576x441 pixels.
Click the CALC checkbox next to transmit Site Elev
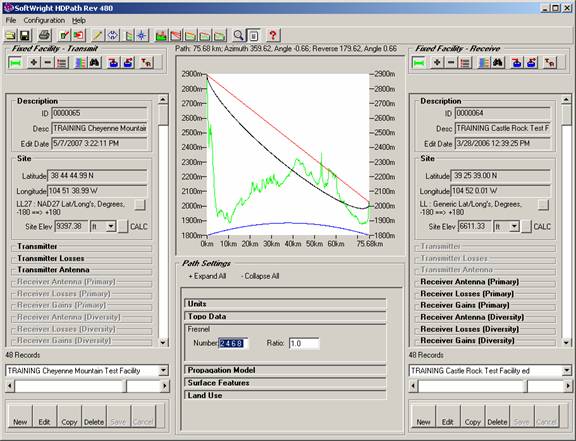(x=123, y=227)
